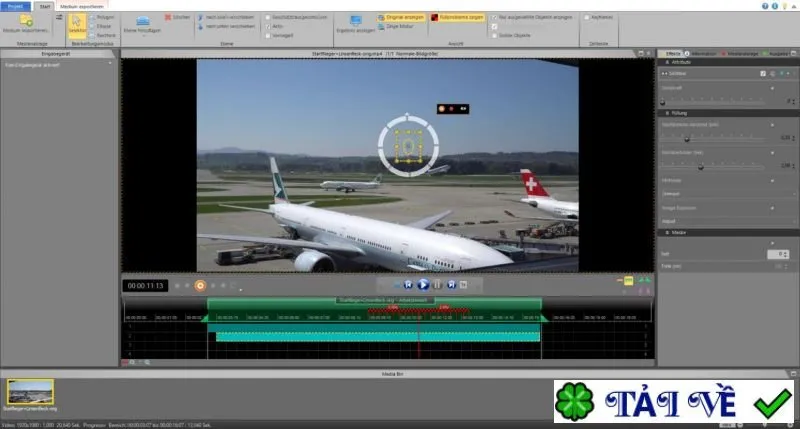Toggle Nur ausgewählte Objekte anzeigen checkbox
The image size is (800, 429).
(x=494, y=17)
